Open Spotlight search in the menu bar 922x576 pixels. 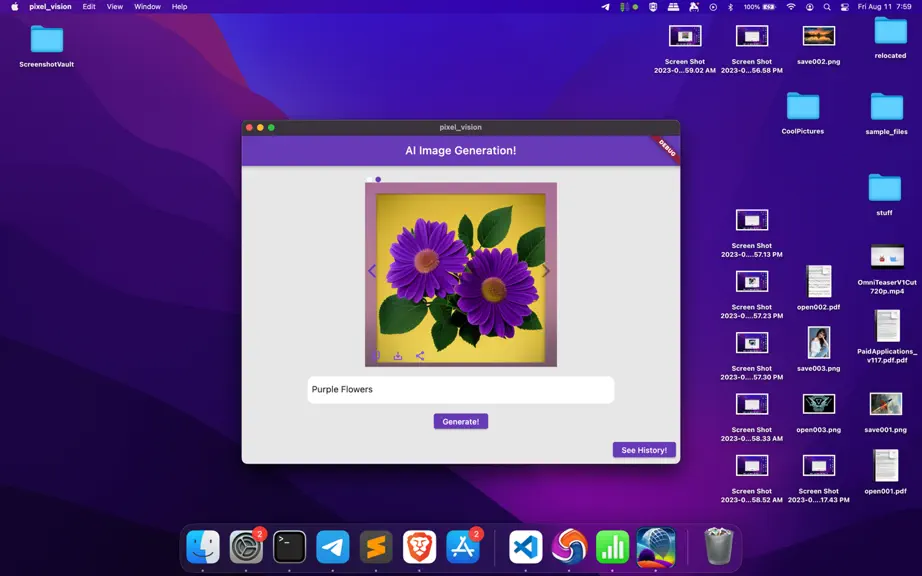[x=827, y=6]
